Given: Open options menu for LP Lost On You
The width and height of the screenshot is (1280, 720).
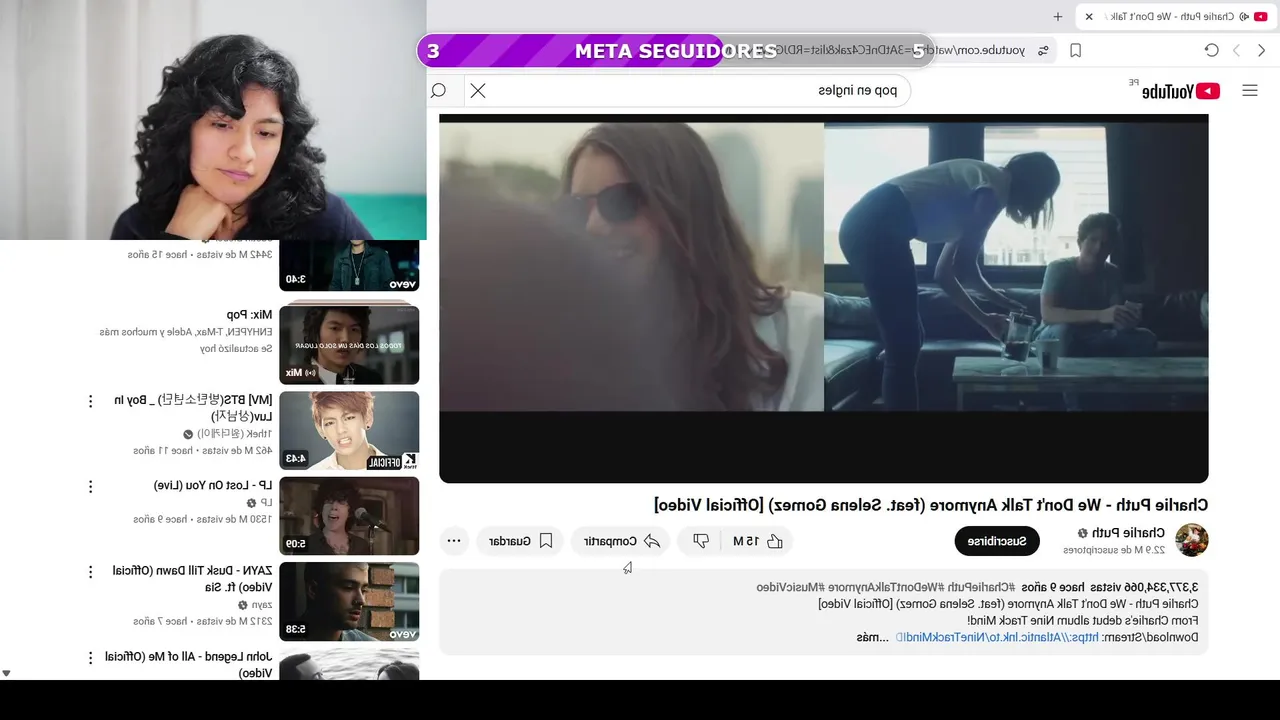Looking at the screenshot, I should (90, 487).
